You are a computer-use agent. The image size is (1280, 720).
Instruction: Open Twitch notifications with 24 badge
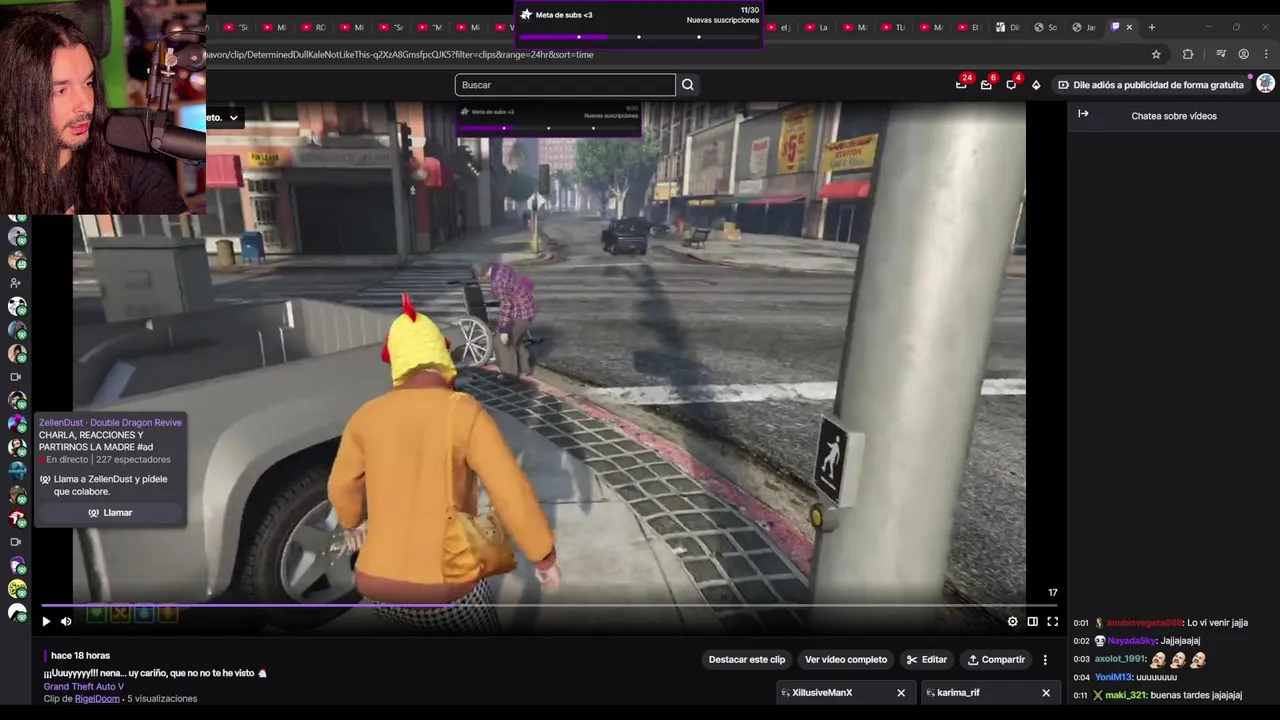coord(961,85)
